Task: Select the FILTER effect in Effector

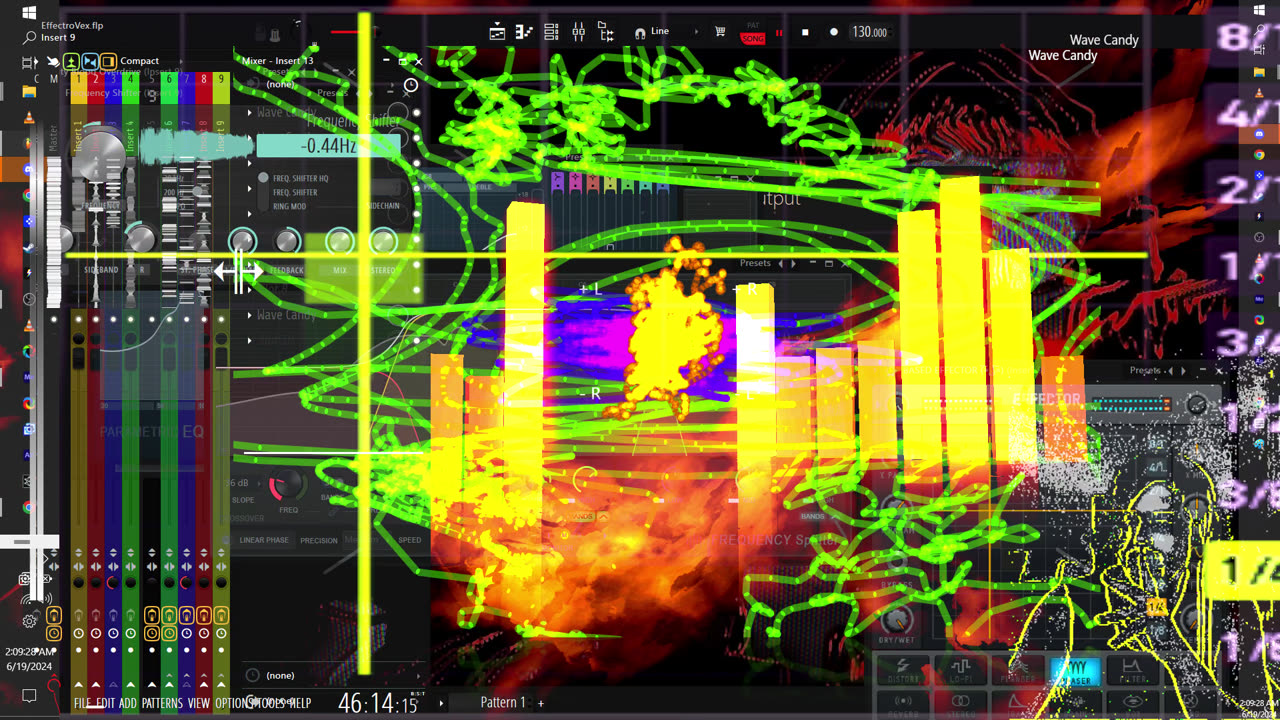Action: point(1132,669)
